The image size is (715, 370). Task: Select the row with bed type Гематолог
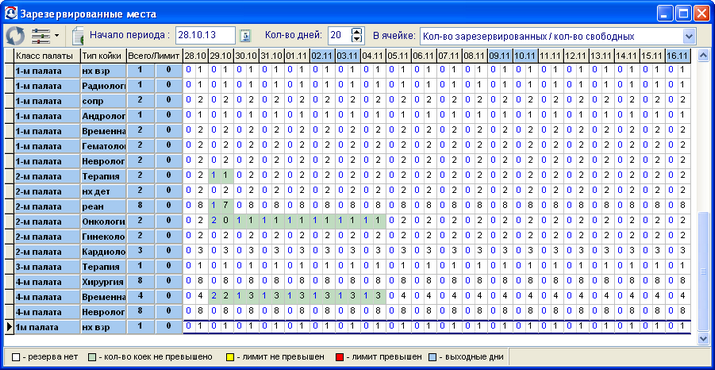point(349,145)
